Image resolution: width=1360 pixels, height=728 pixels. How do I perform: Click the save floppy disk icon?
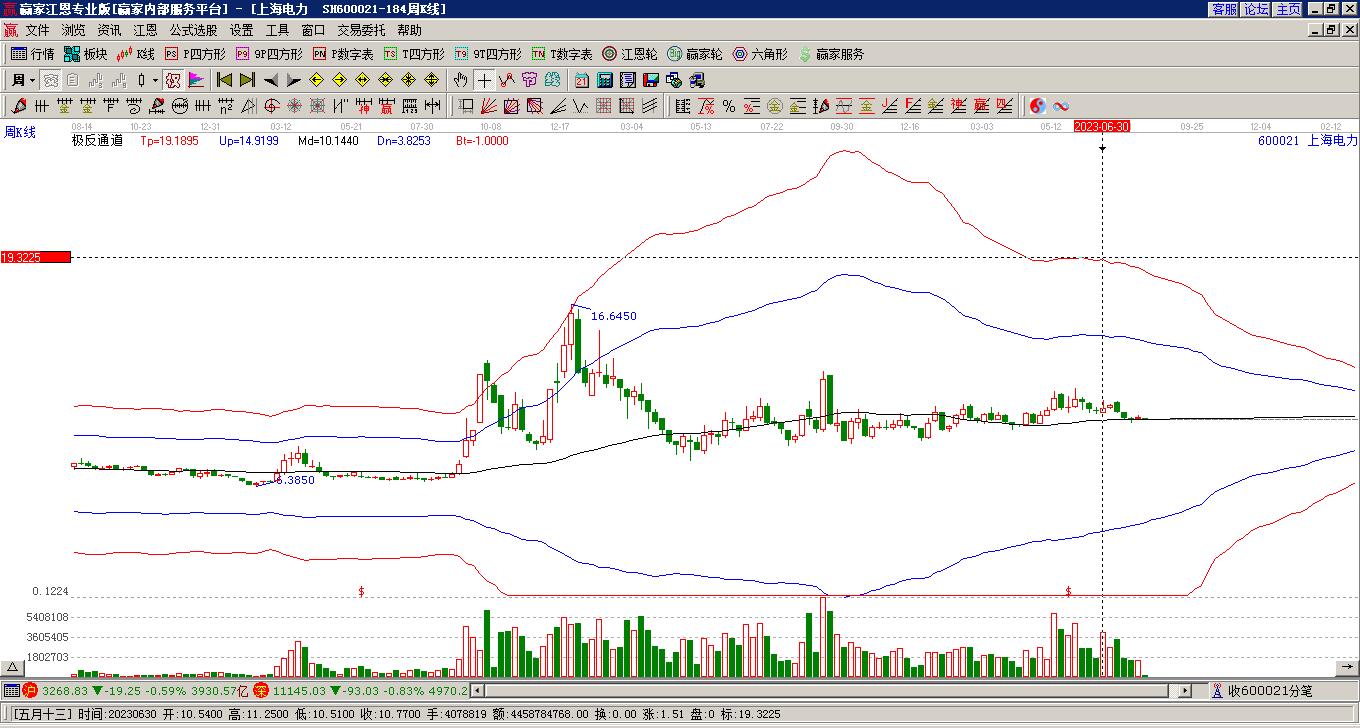(651, 80)
